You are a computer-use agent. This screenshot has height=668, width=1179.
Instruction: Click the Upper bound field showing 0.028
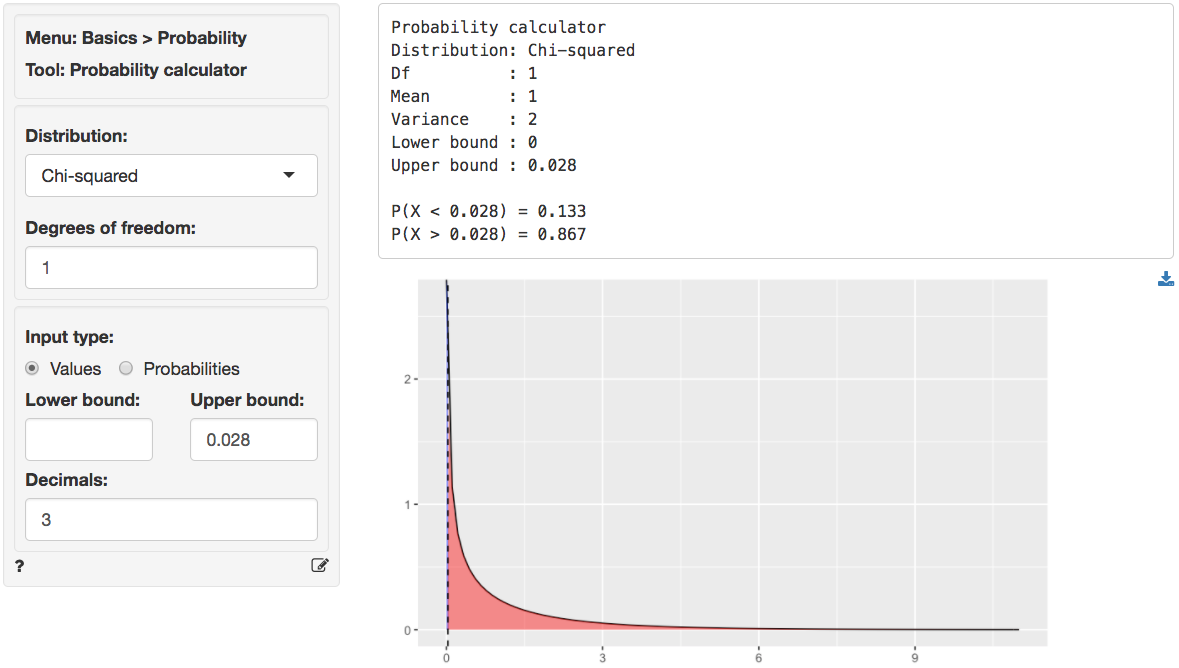tap(253, 440)
